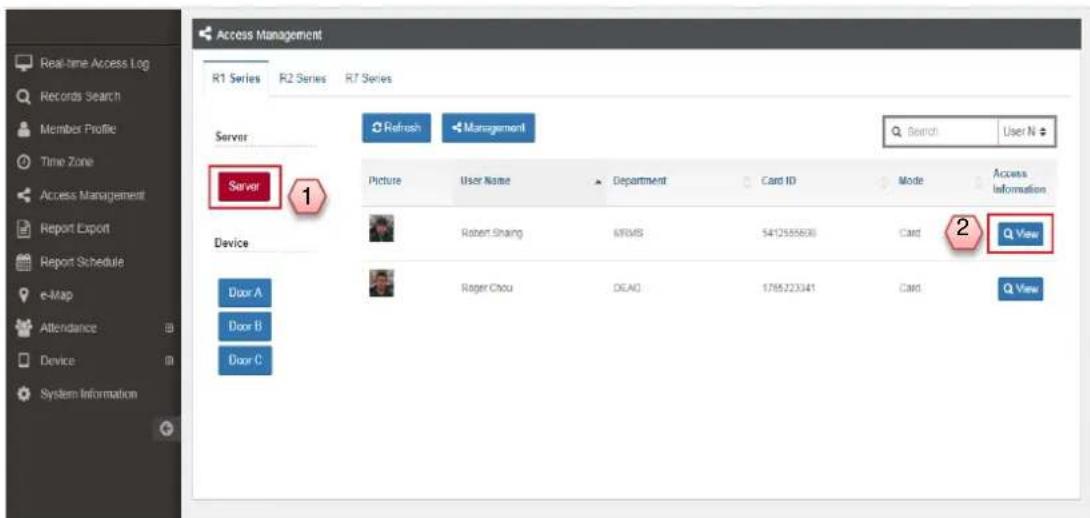Select the Door B device button

pos(245,326)
